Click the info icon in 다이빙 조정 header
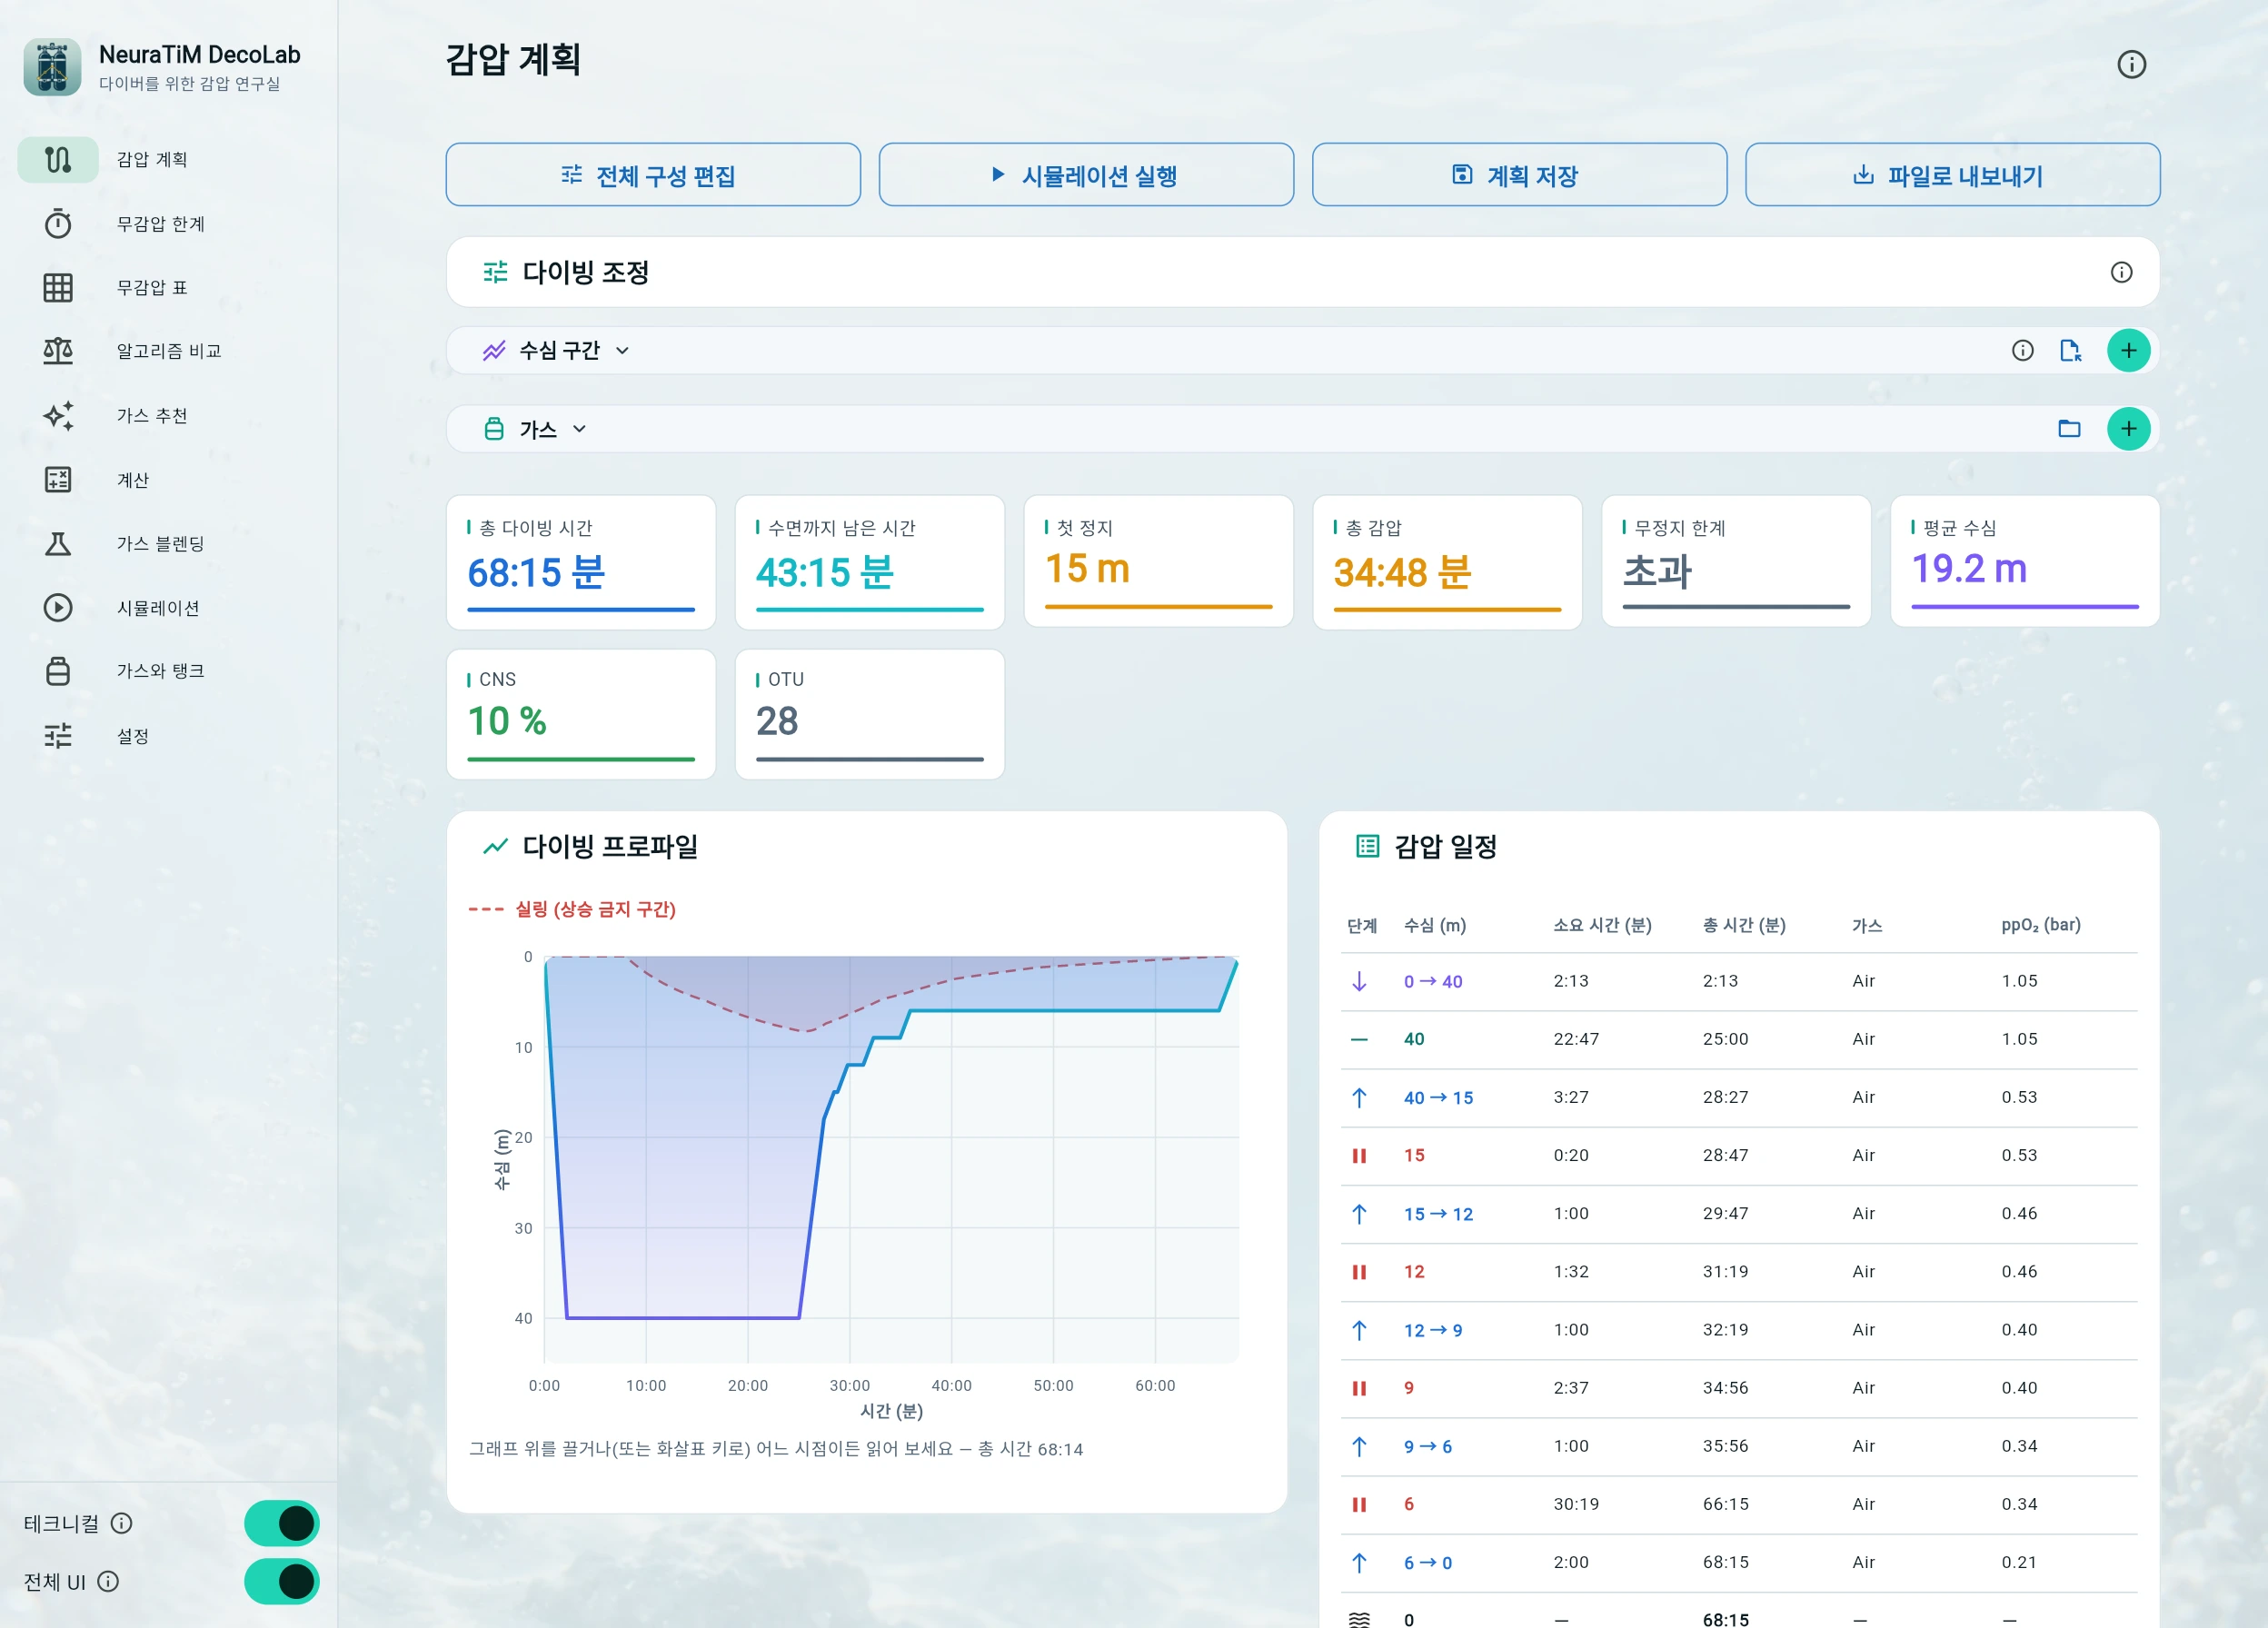Image resolution: width=2268 pixels, height=1628 pixels. pos(2121,272)
